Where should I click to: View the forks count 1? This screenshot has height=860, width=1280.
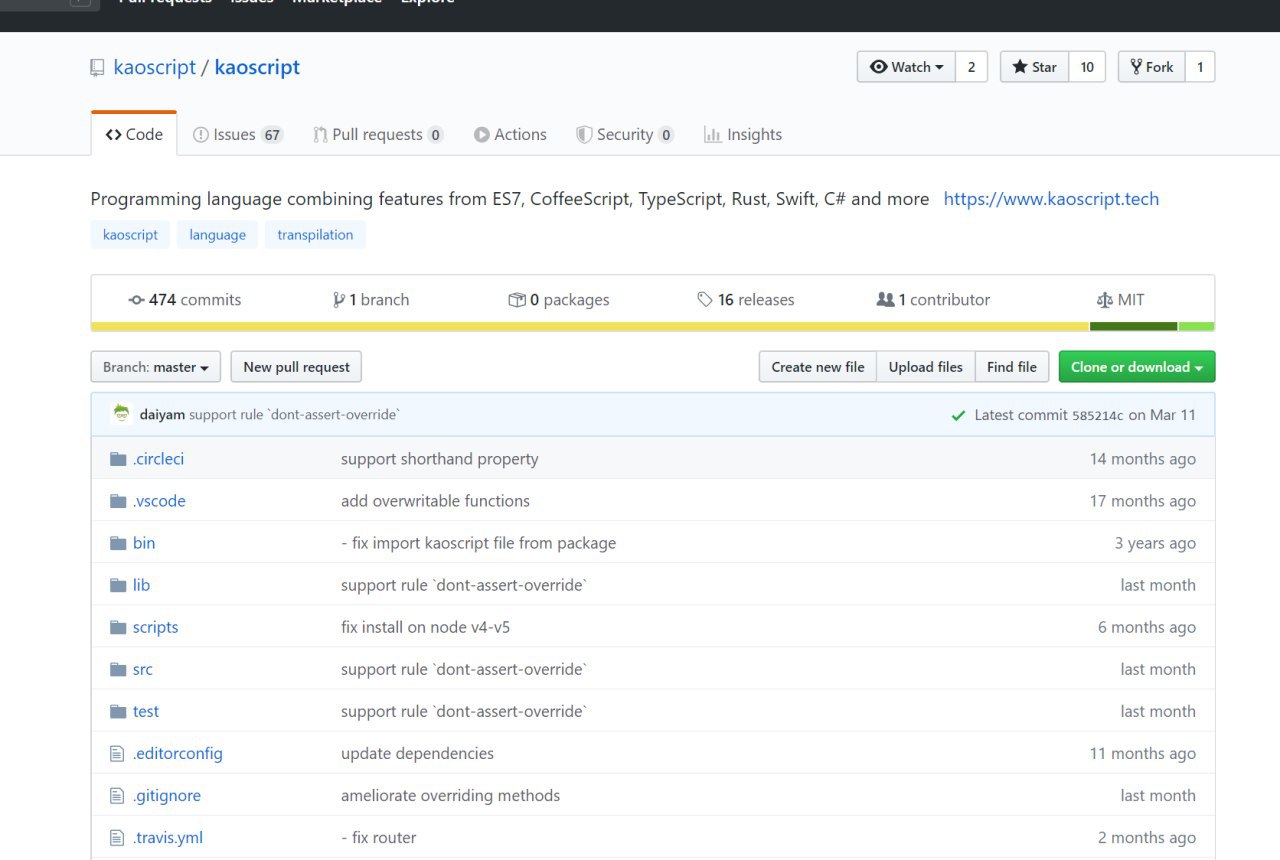[x=1200, y=67]
